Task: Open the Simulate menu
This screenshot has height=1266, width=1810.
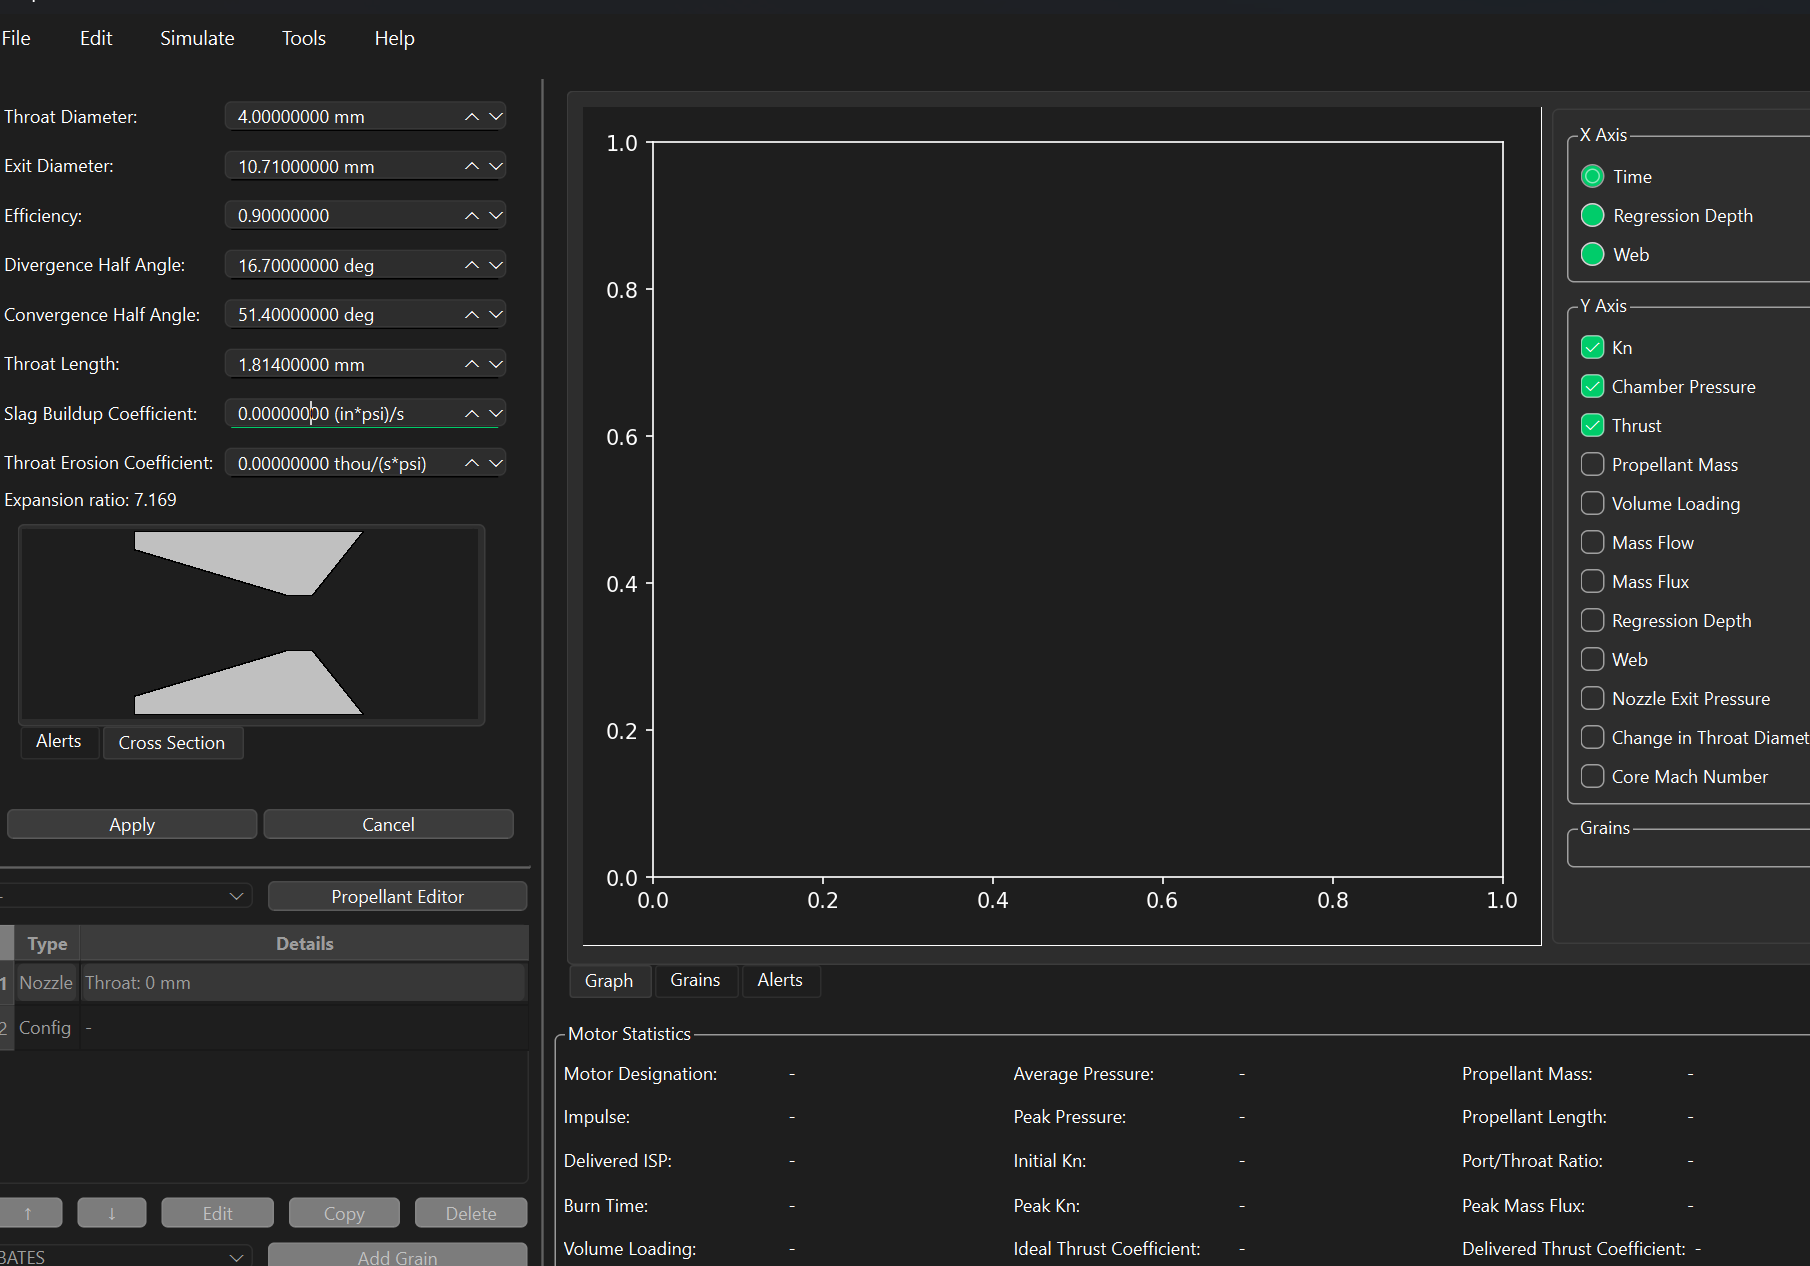Action: [x=197, y=38]
